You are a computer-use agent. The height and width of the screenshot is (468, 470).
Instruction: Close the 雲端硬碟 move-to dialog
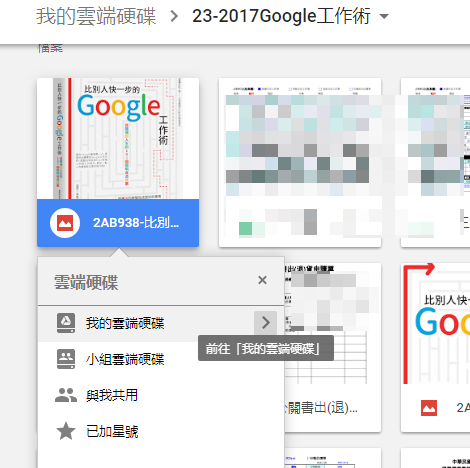tap(263, 280)
